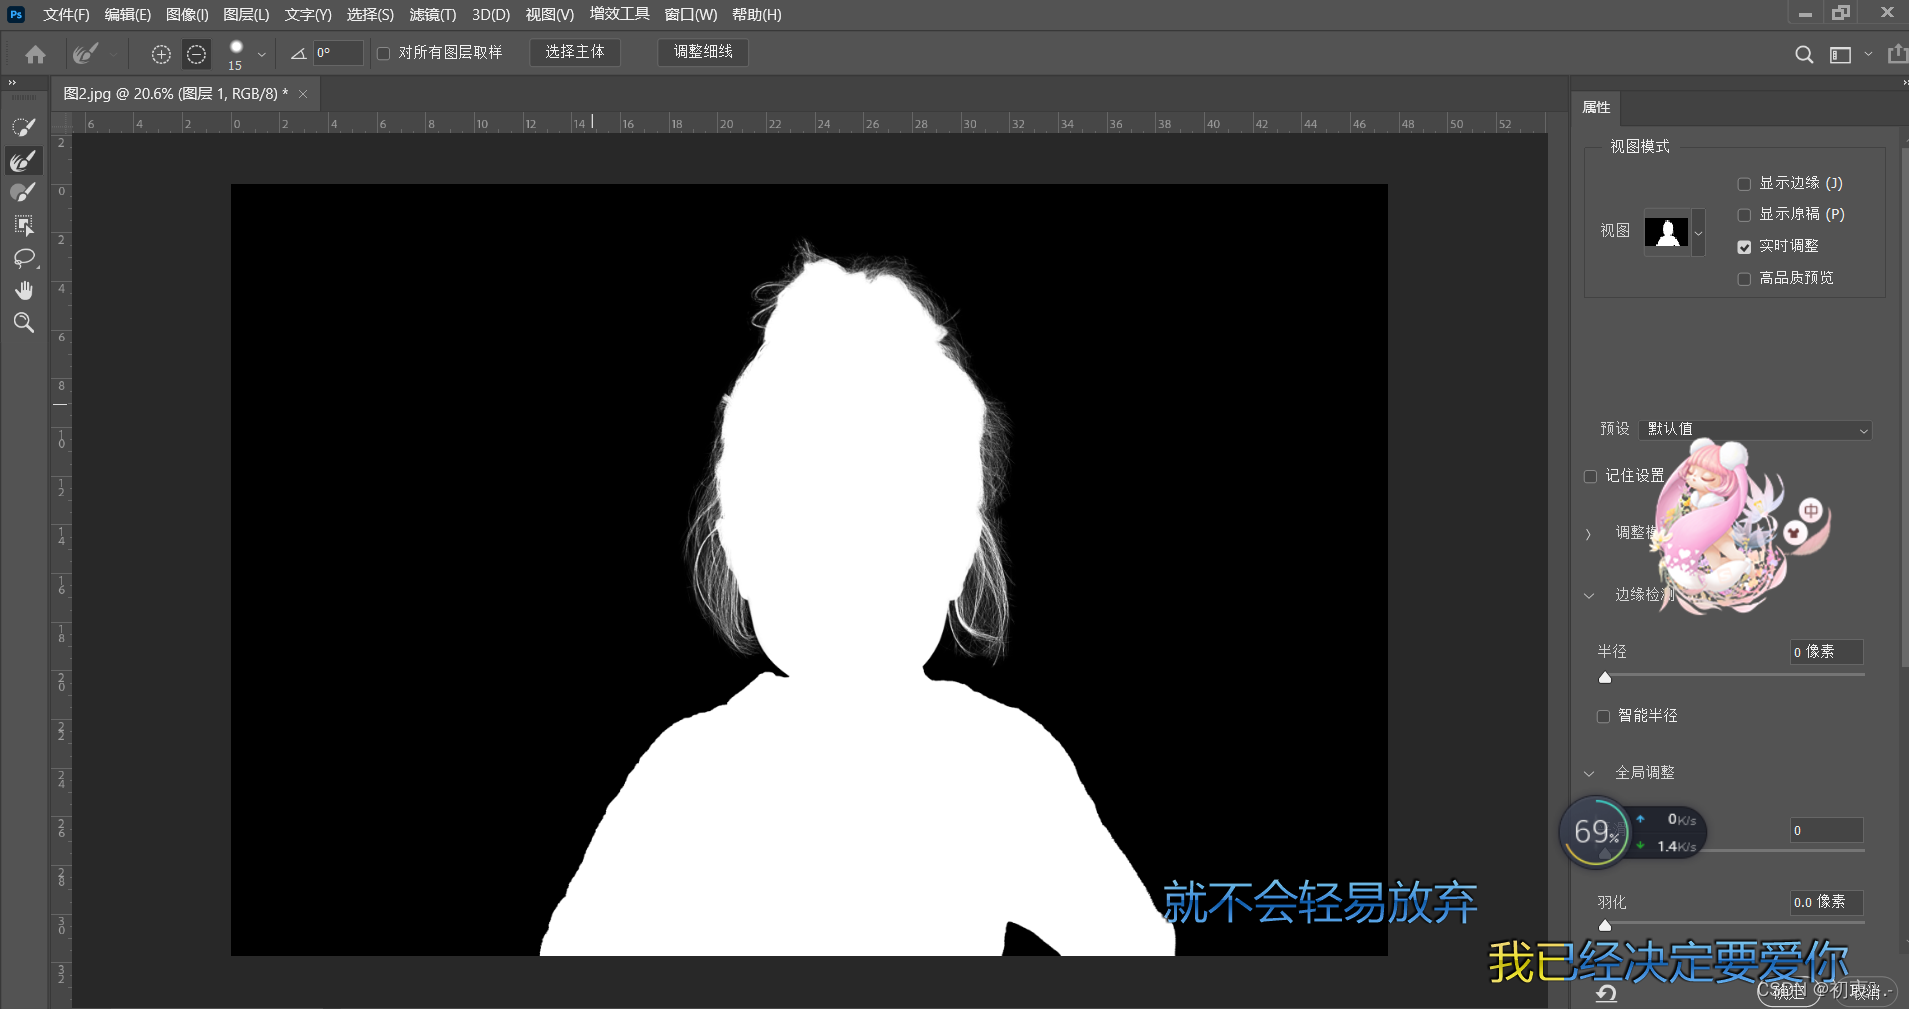Select the Quick Selection tool

23,126
